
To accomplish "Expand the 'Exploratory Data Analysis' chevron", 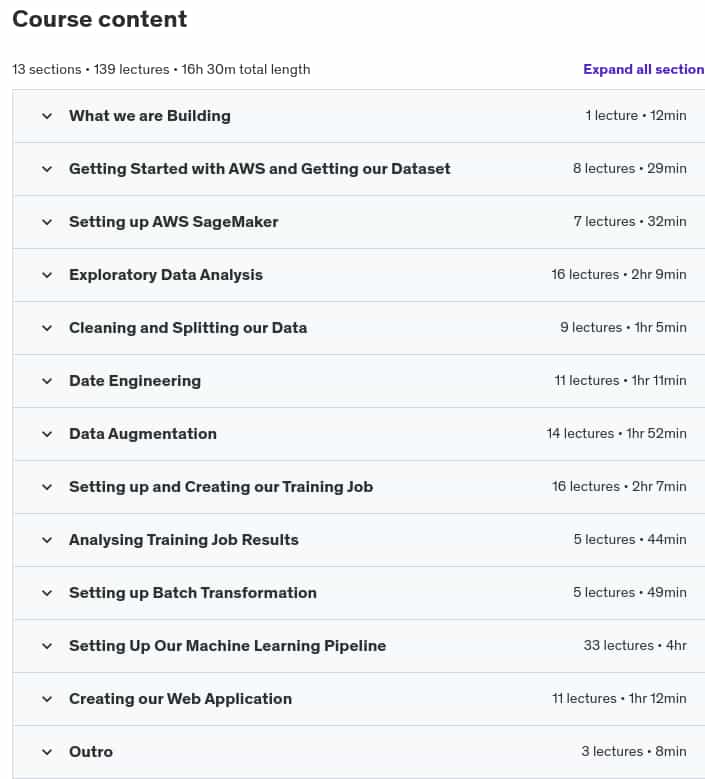I will pos(47,275).
